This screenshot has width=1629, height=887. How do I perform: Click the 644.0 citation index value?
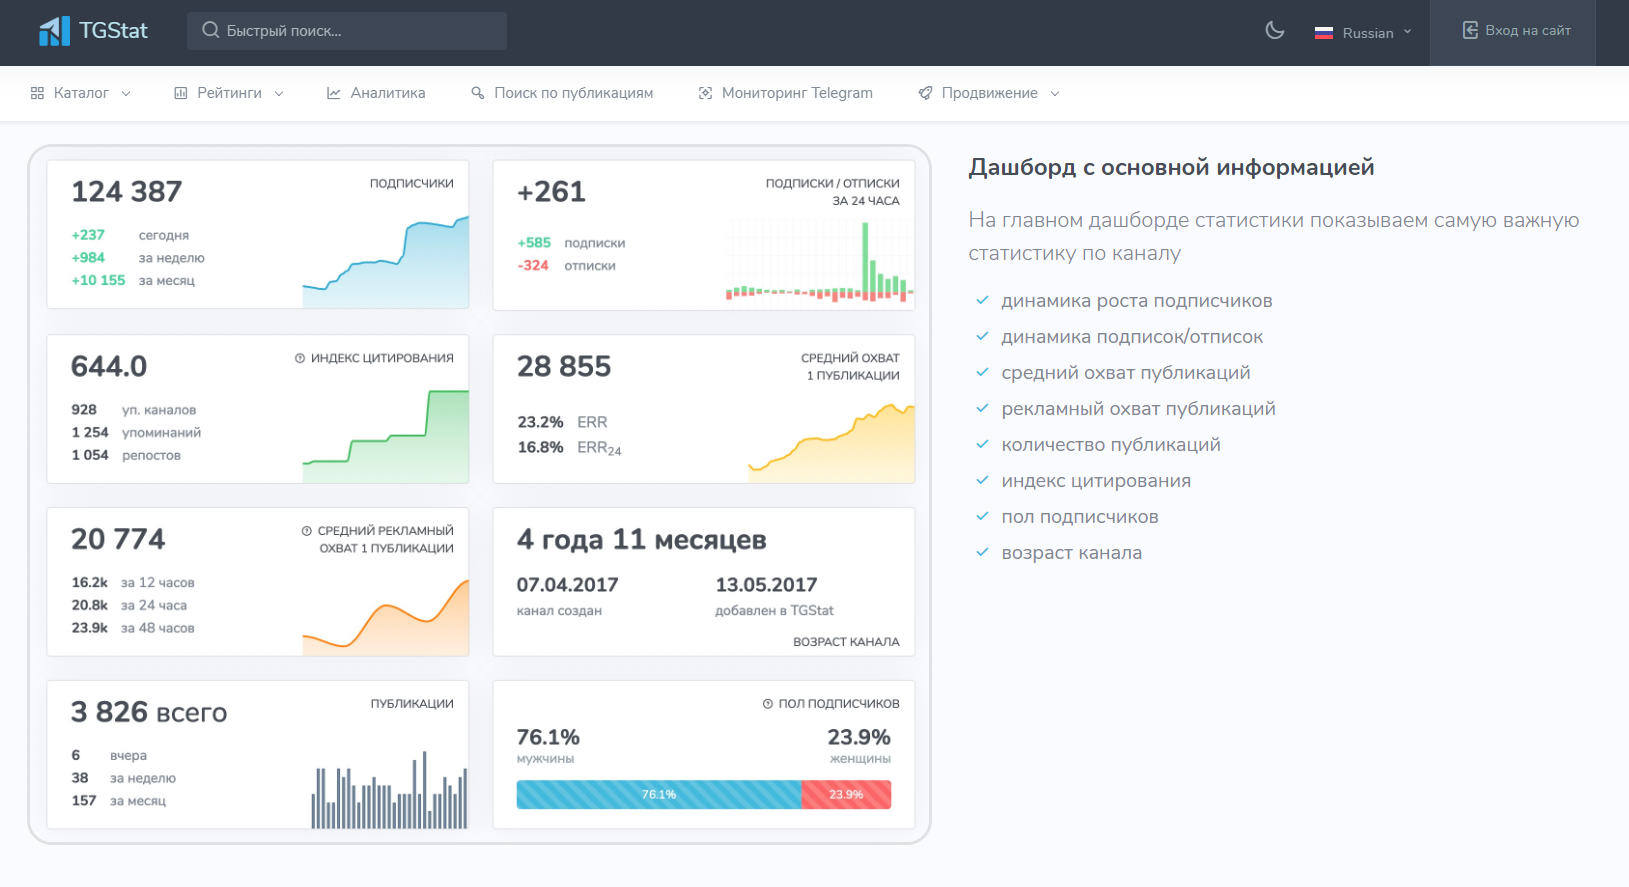pyautogui.click(x=109, y=366)
